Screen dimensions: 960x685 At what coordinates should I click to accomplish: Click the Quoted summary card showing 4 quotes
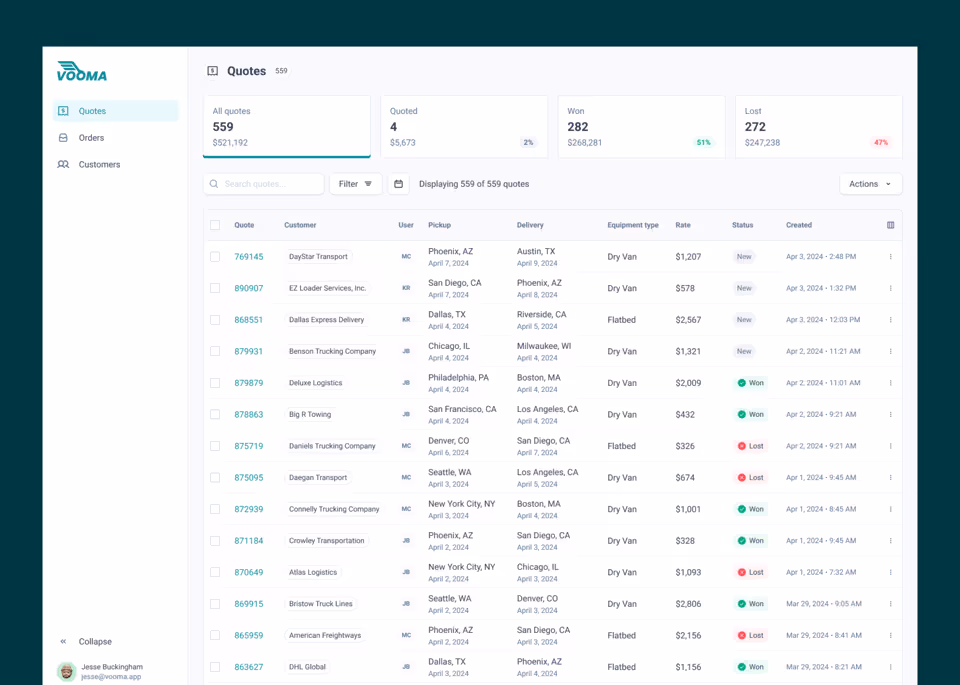click(464, 126)
